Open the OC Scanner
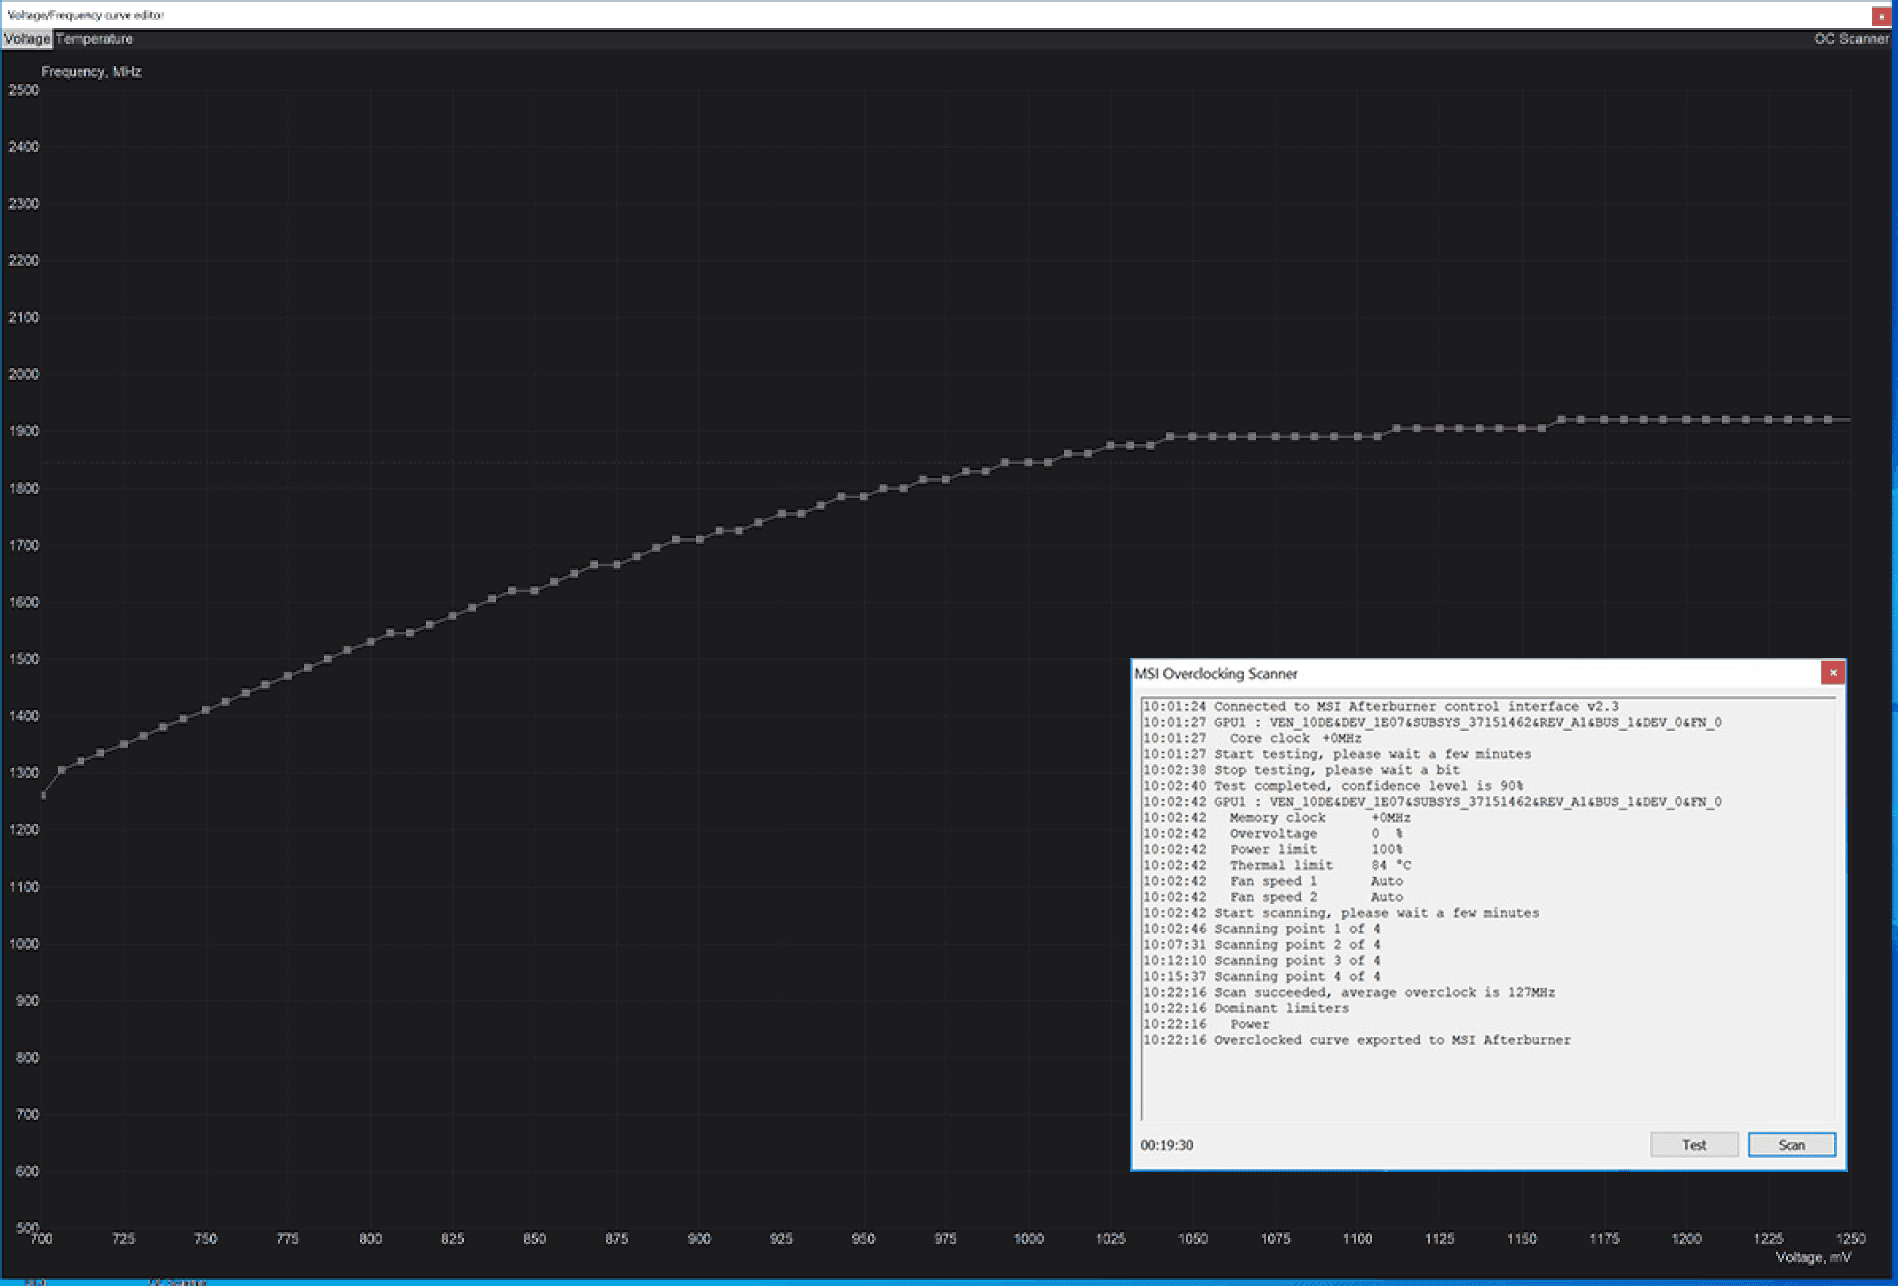This screenshot has width=1898, height=1286. point(1850,39)
